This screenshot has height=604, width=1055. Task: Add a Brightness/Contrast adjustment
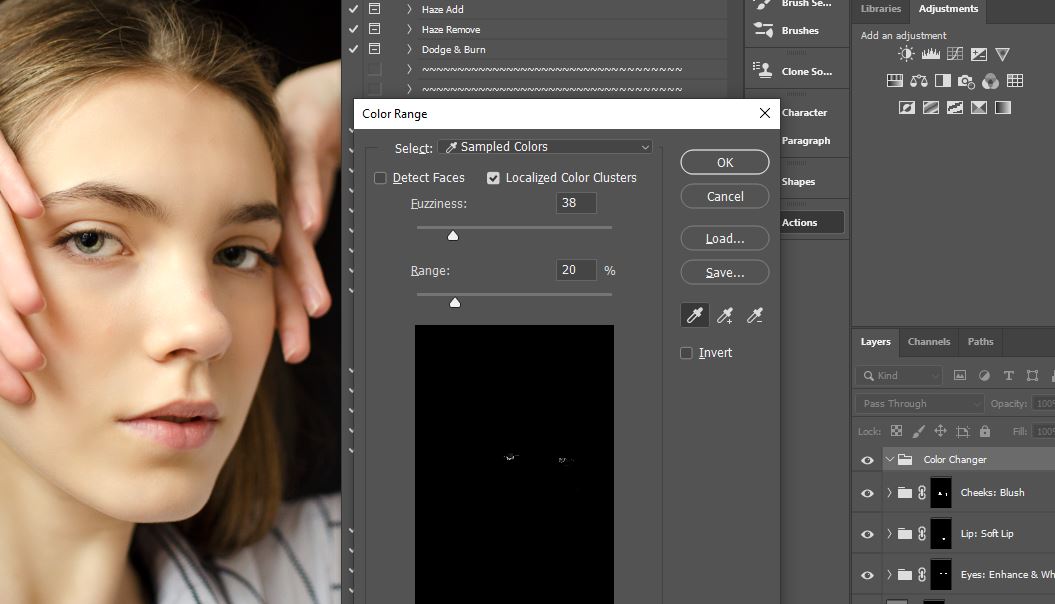pyautogui.click(x=906, y=54)
